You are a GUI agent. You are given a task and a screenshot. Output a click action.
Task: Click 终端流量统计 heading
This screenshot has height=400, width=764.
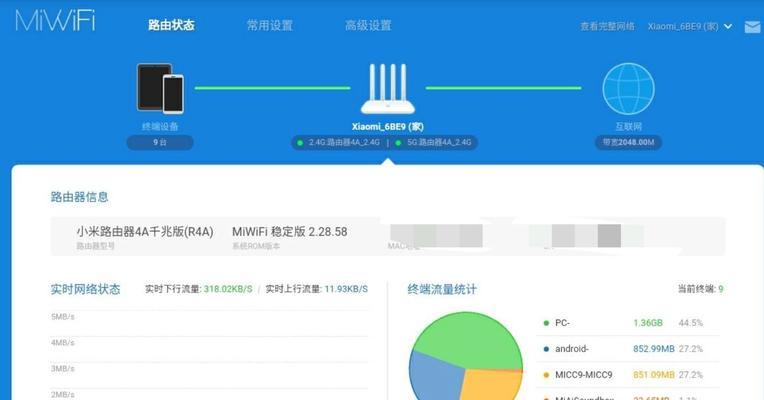[x=442, y=289]
